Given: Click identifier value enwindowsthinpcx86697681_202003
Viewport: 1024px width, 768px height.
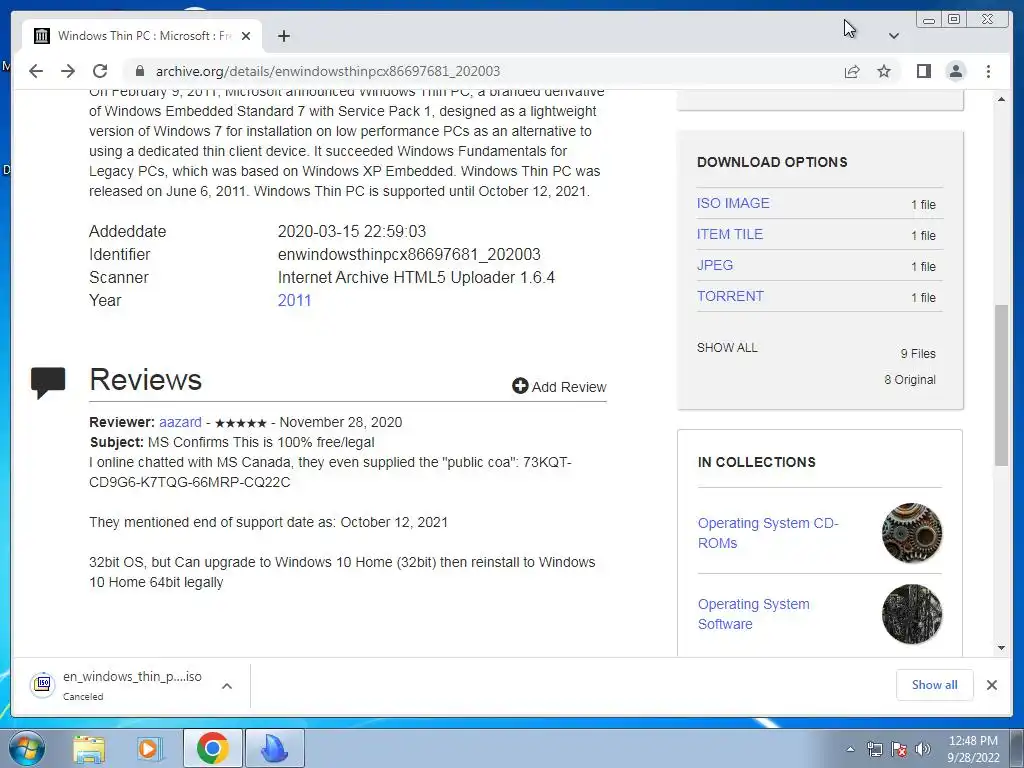Looking at the screenshot, I should click(409, 254).
